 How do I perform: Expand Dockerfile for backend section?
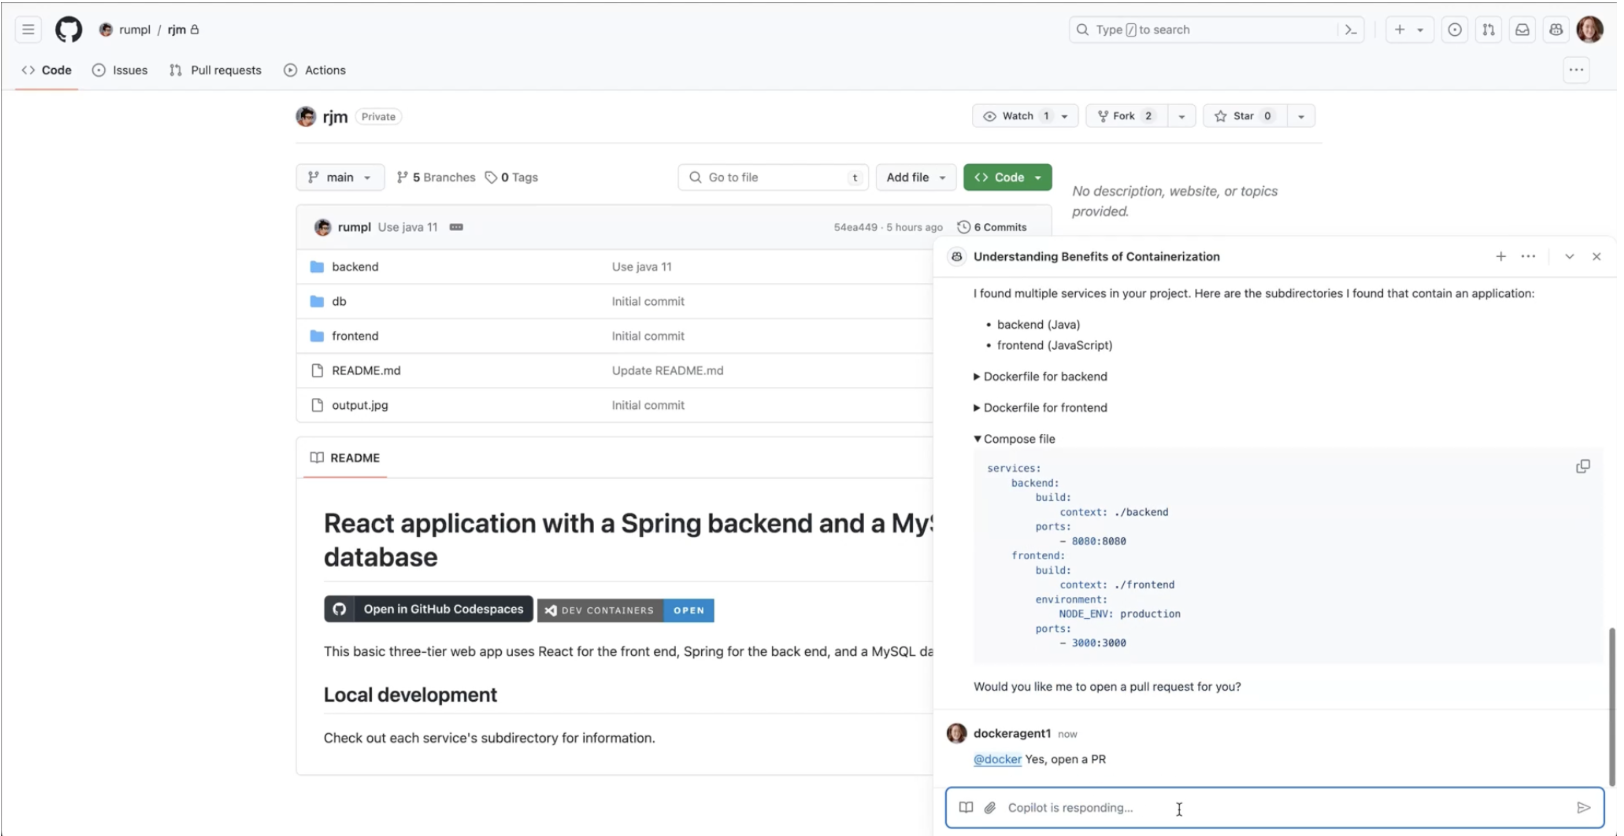point(1040,377)
